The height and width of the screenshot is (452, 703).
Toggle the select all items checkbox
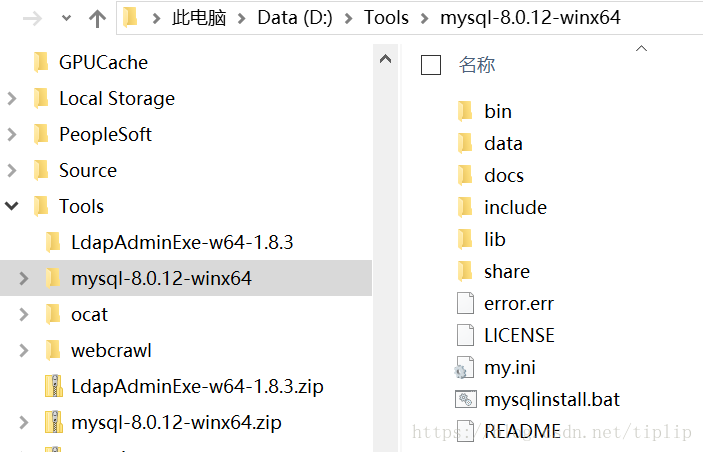click(x=431, y=66)
